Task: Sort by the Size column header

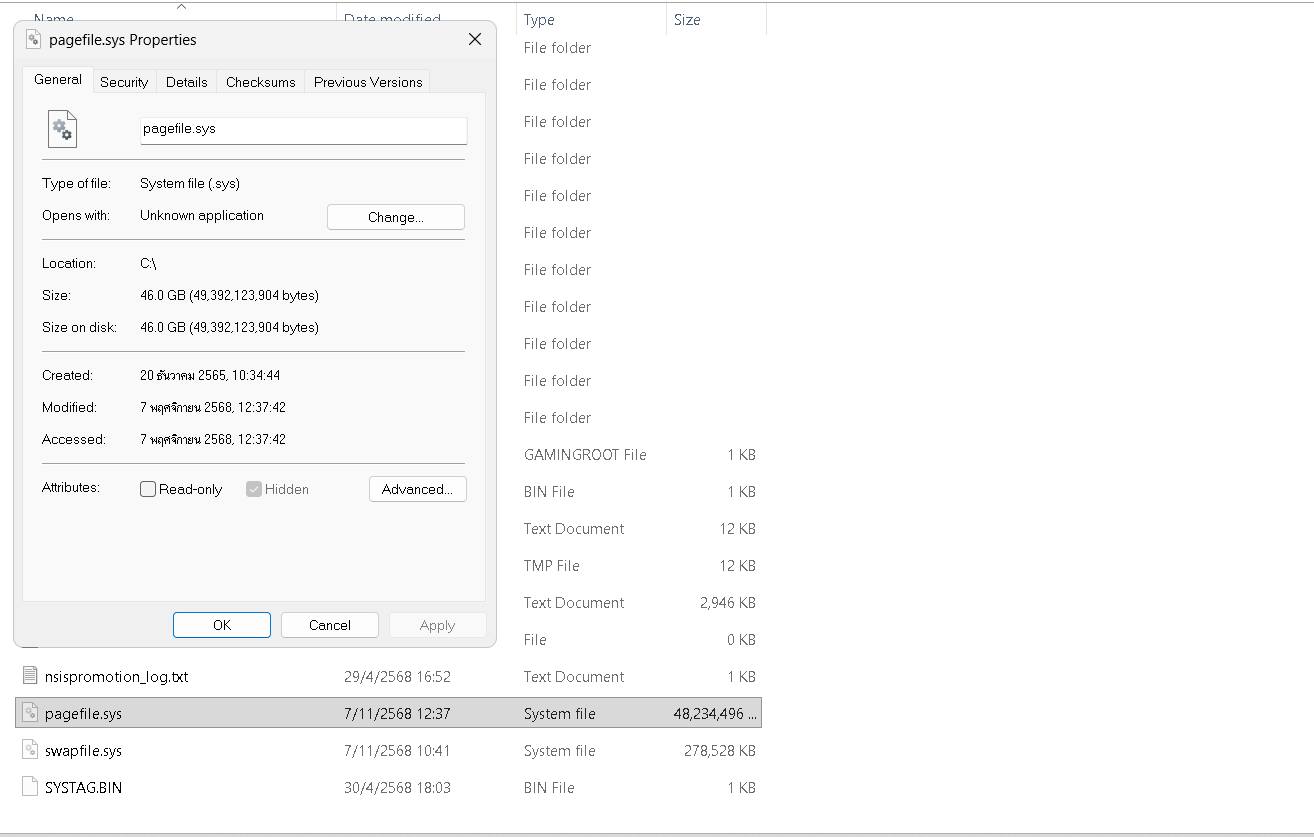Action: tap(716, 19)
